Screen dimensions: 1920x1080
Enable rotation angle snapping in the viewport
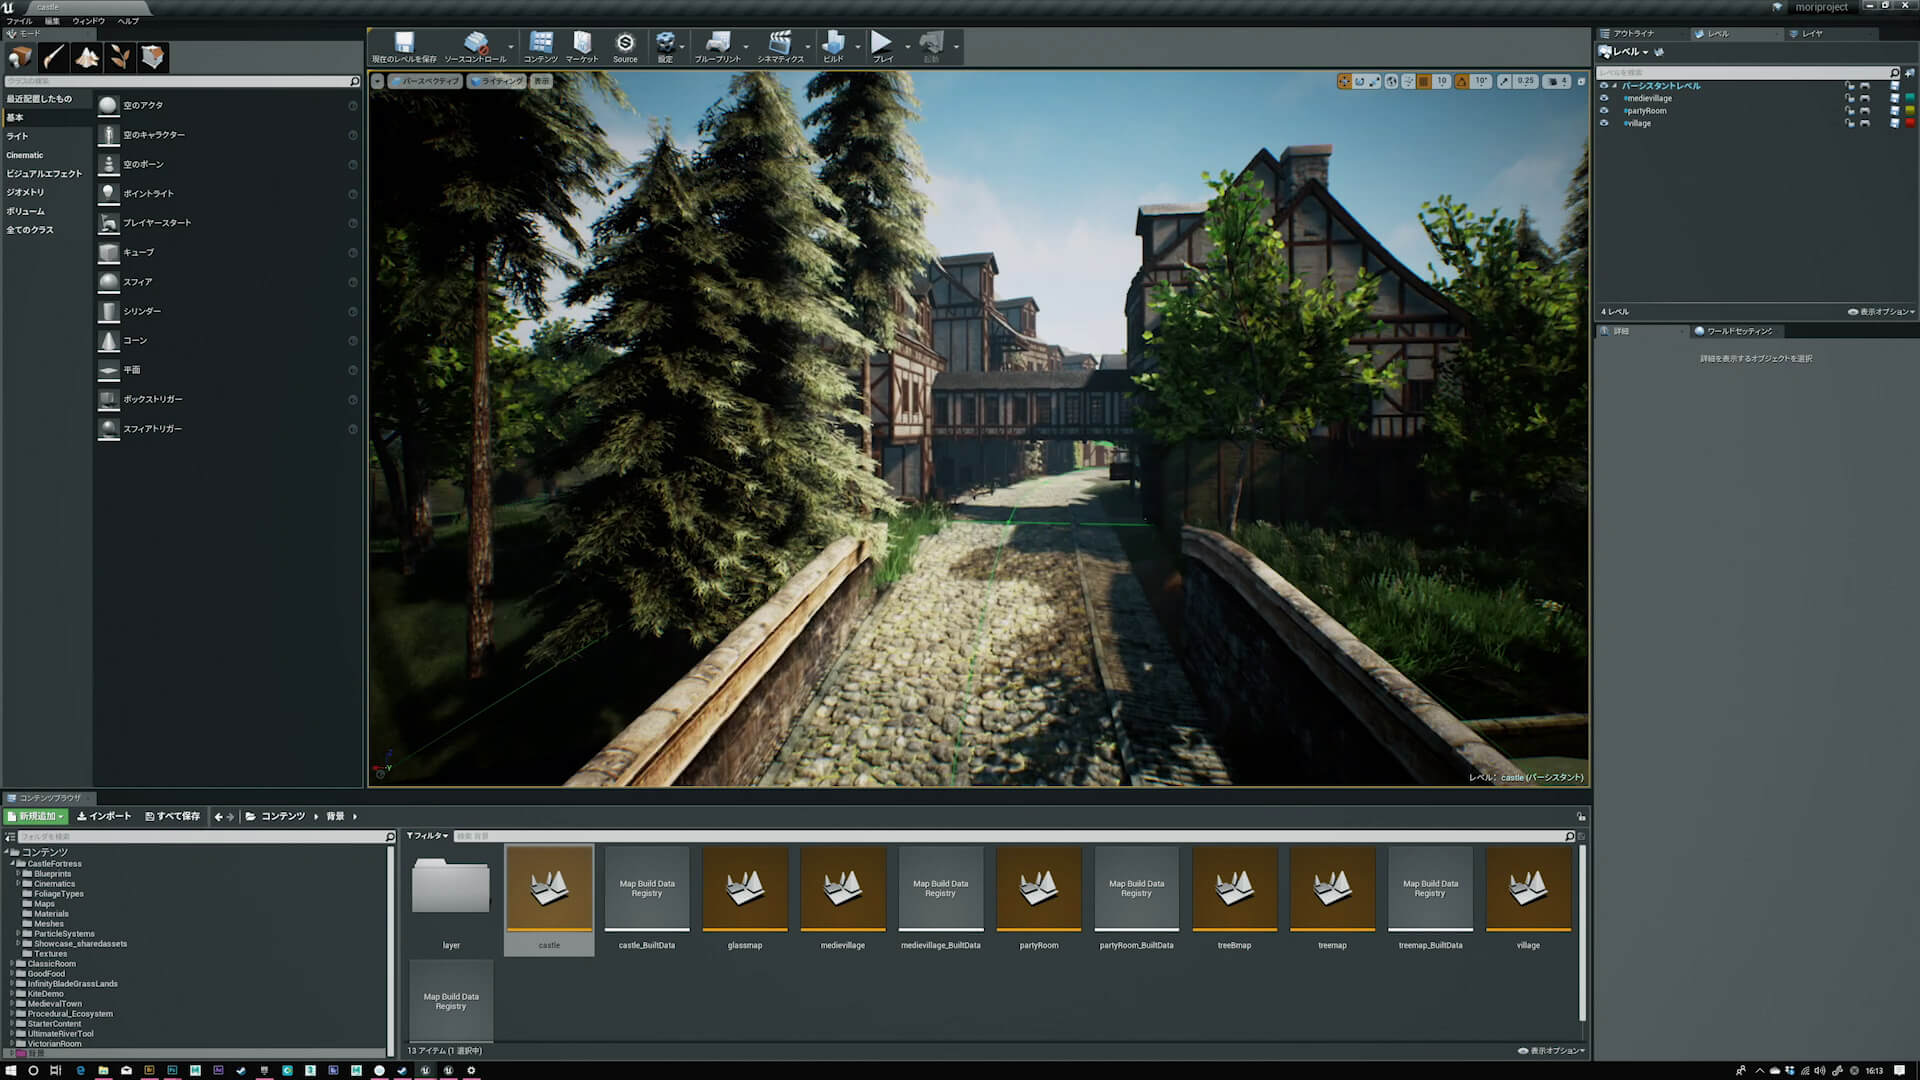(1461, 81)
